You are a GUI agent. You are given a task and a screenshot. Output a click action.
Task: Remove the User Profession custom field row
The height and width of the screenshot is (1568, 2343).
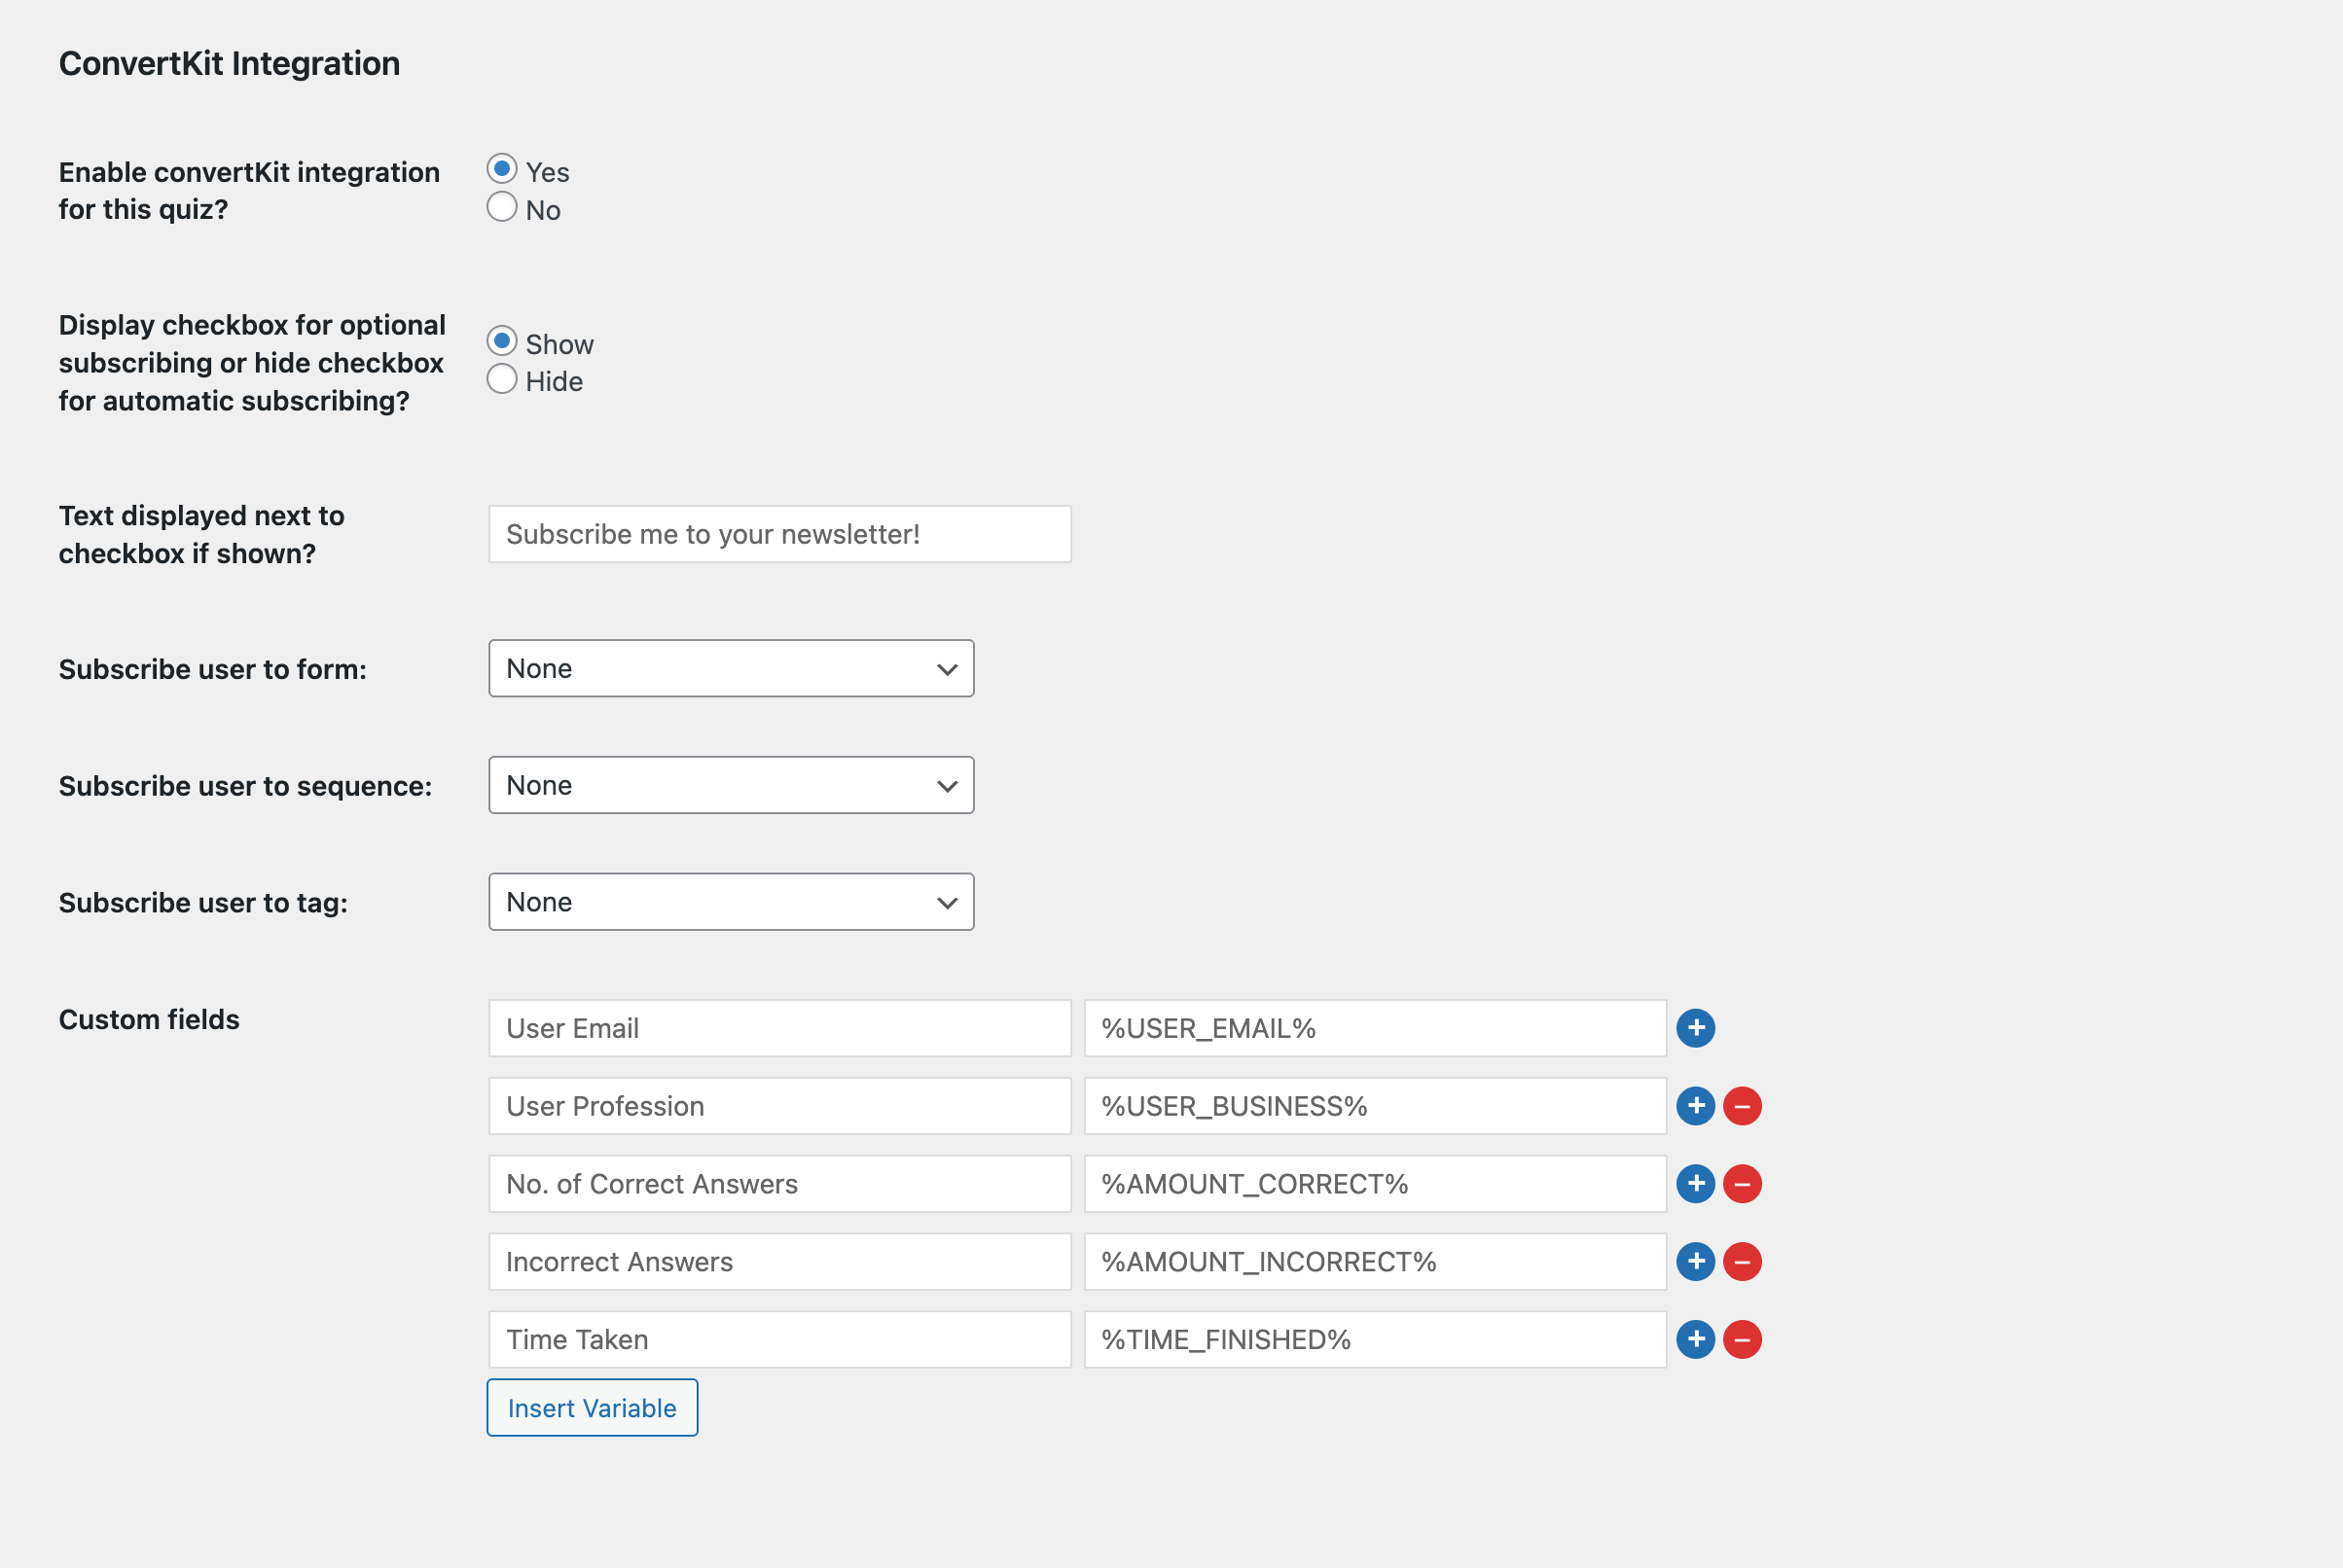1742,1106
